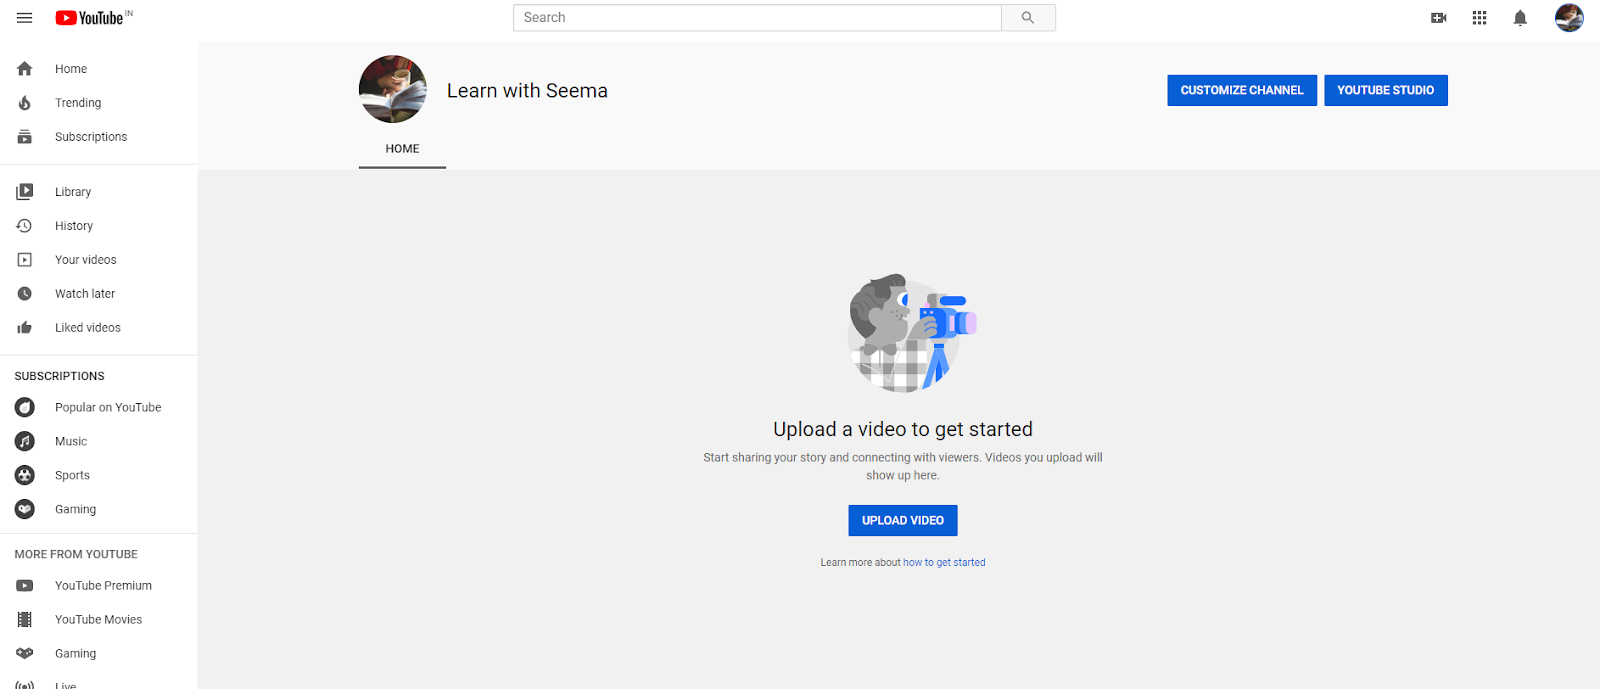Screen dimensions: 1600x689
Task: Open Library from the sidebar
Action: 73,192
